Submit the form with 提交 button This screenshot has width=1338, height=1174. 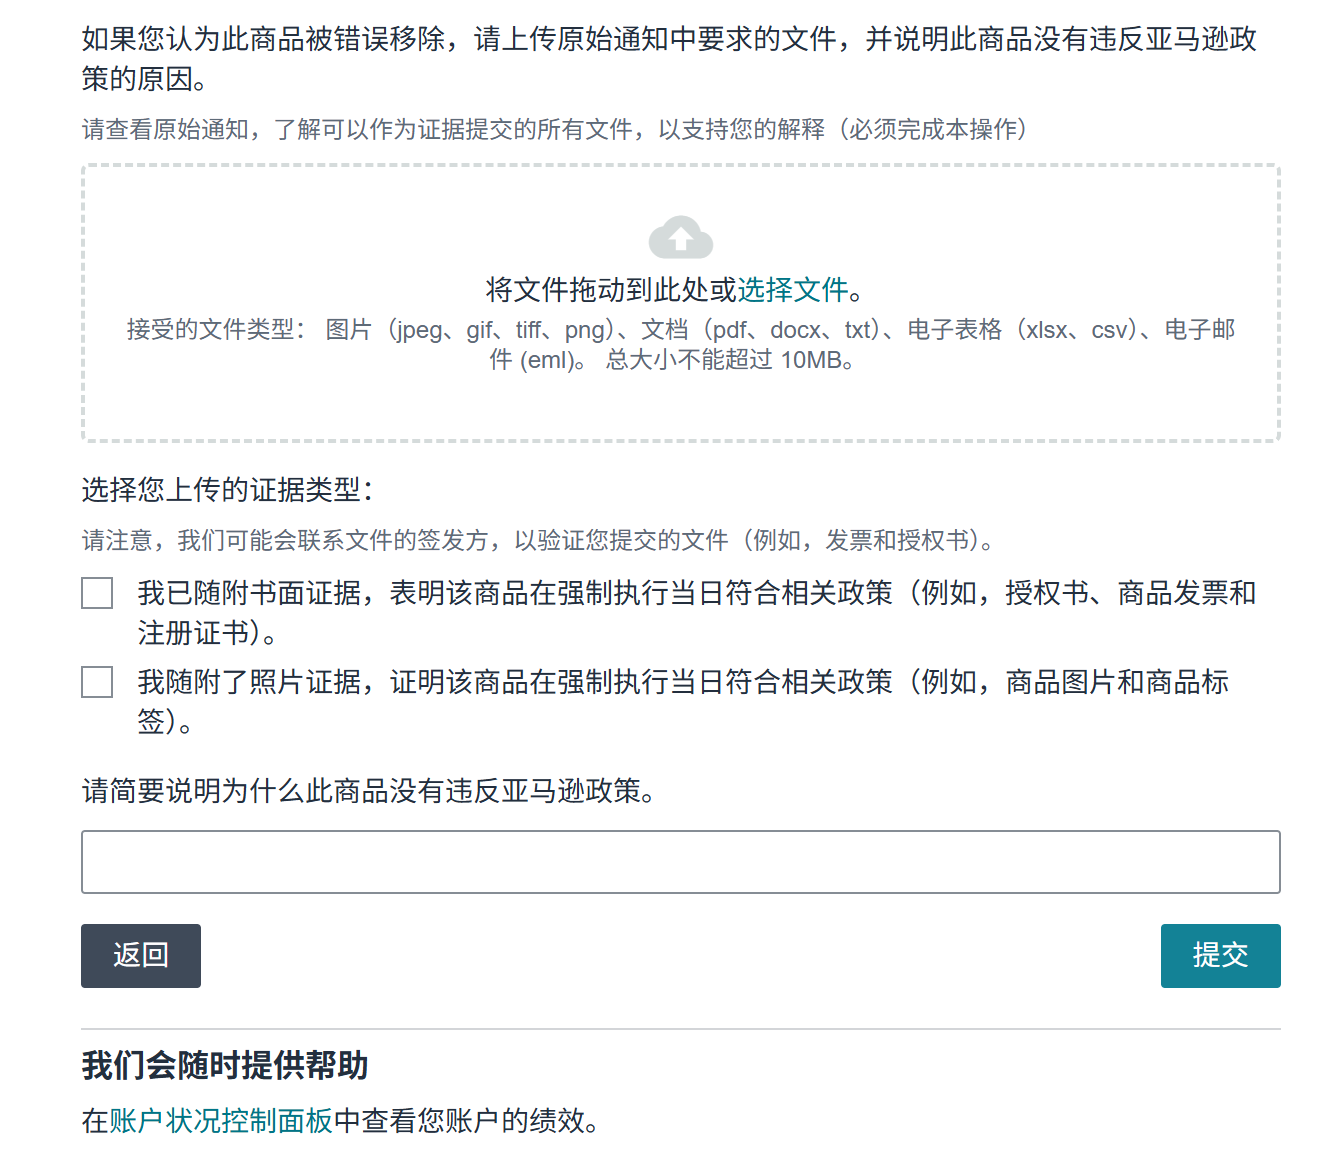(x=1219, y=956)
